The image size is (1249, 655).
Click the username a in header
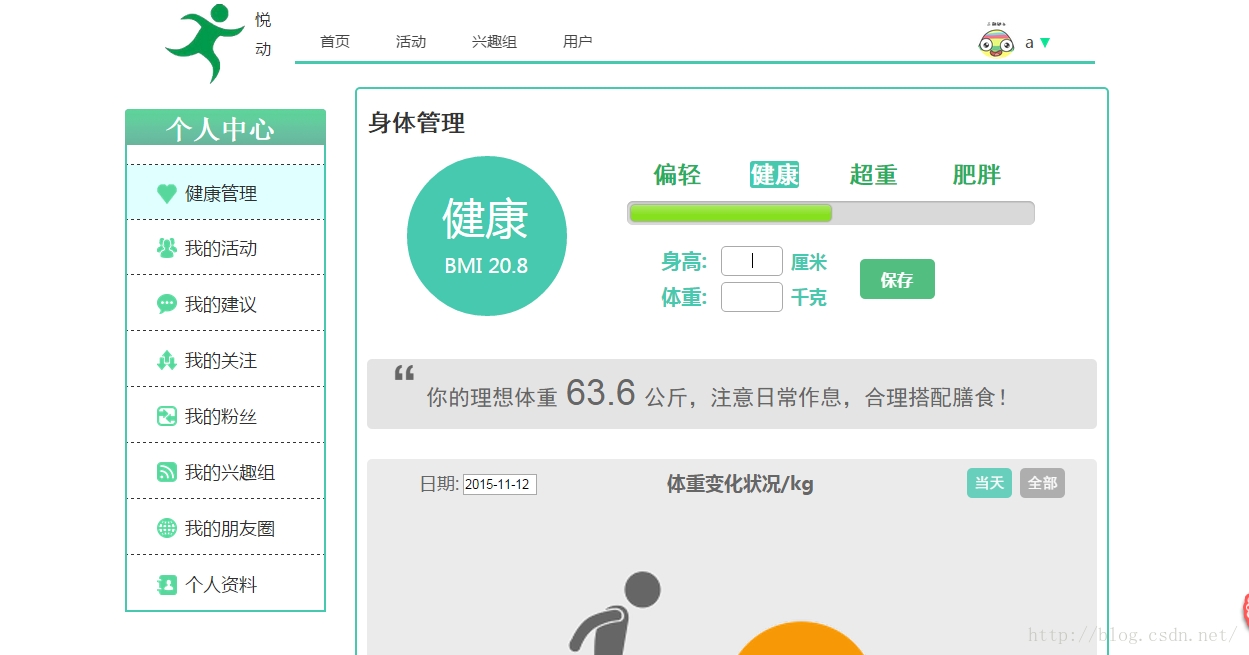tap(1029, 43)
